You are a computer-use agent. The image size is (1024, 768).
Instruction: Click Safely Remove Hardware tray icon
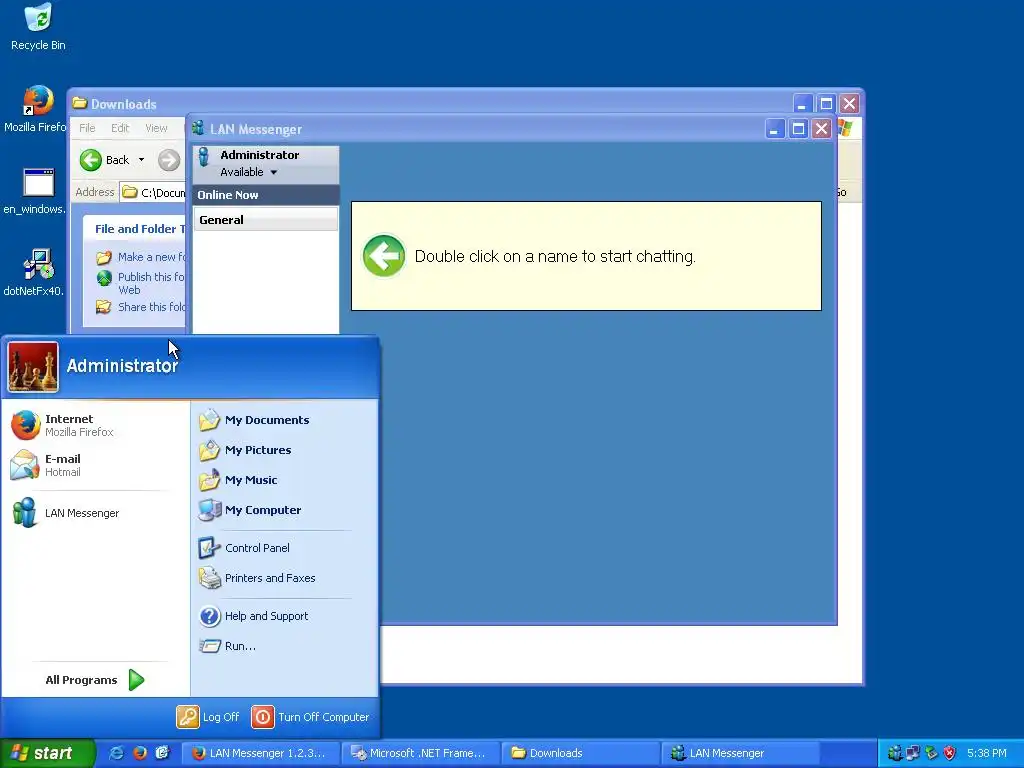coord(931,753)
